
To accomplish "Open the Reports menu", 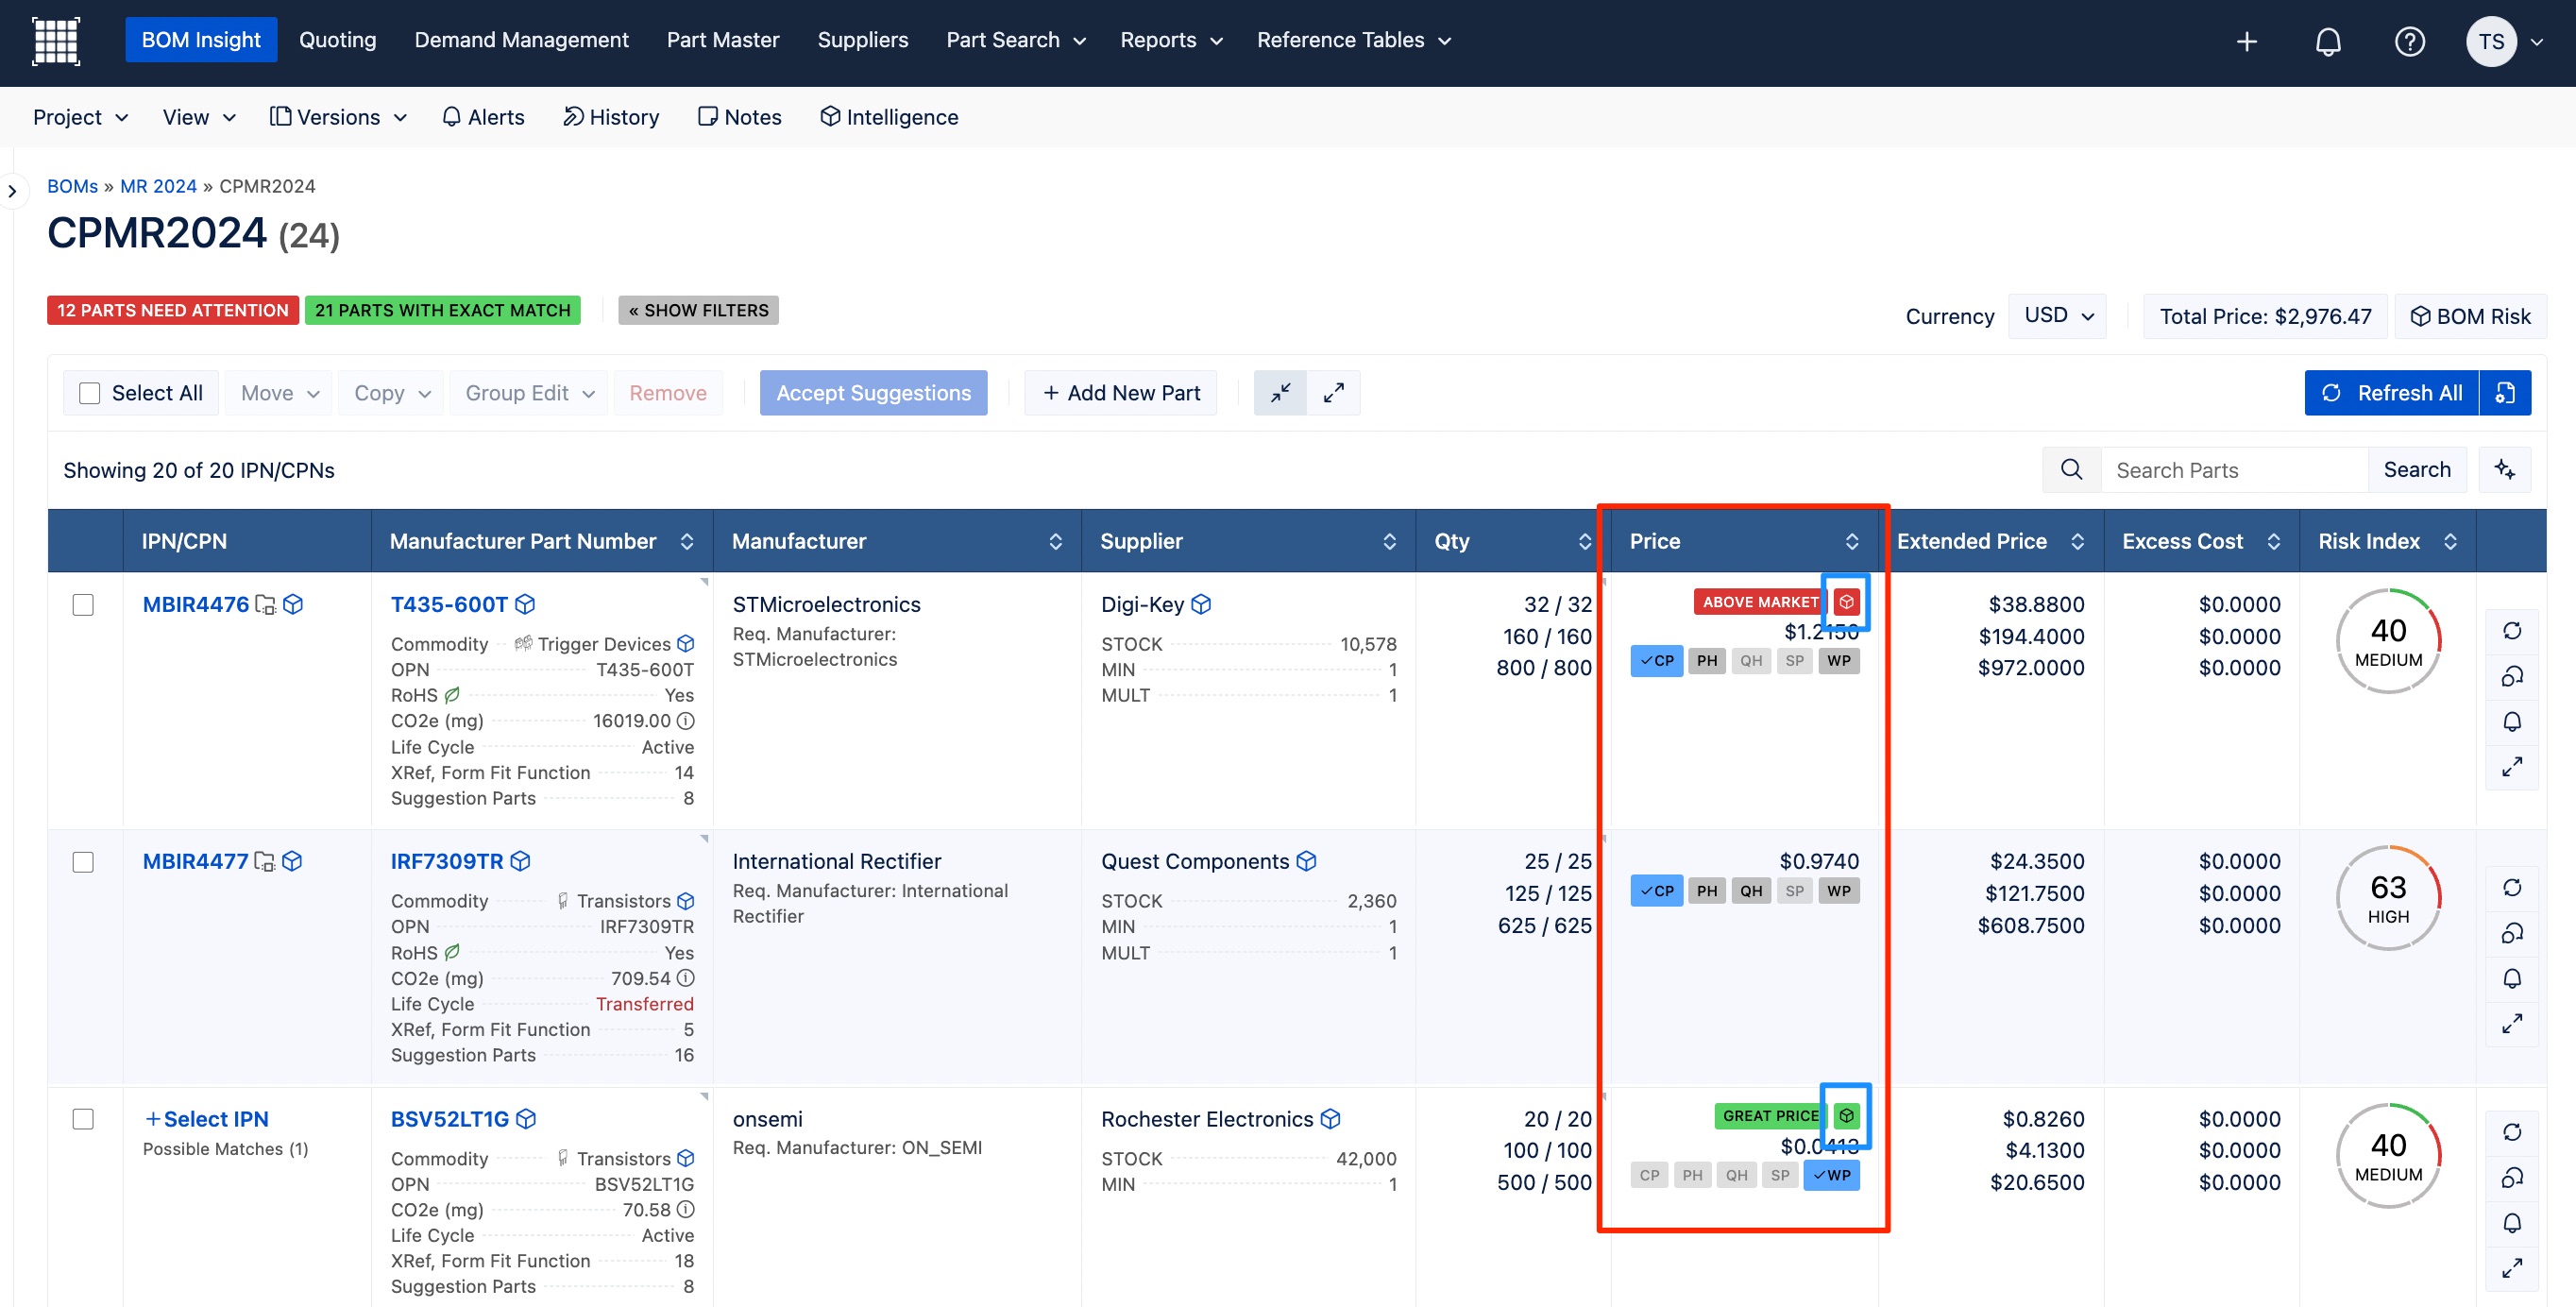I will coord(1171,40).
